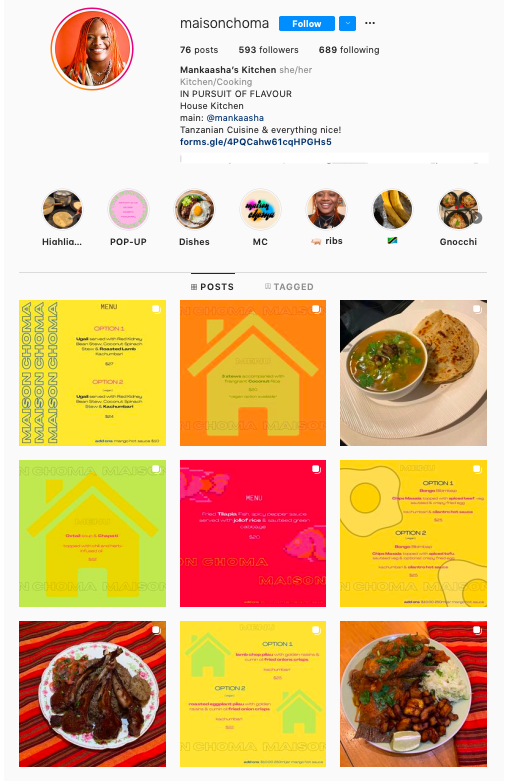This screenshot has width=507, height=781.
Task: Expand suggested accounts dropdown next to Follow
Action: click(x=348, y=23)
